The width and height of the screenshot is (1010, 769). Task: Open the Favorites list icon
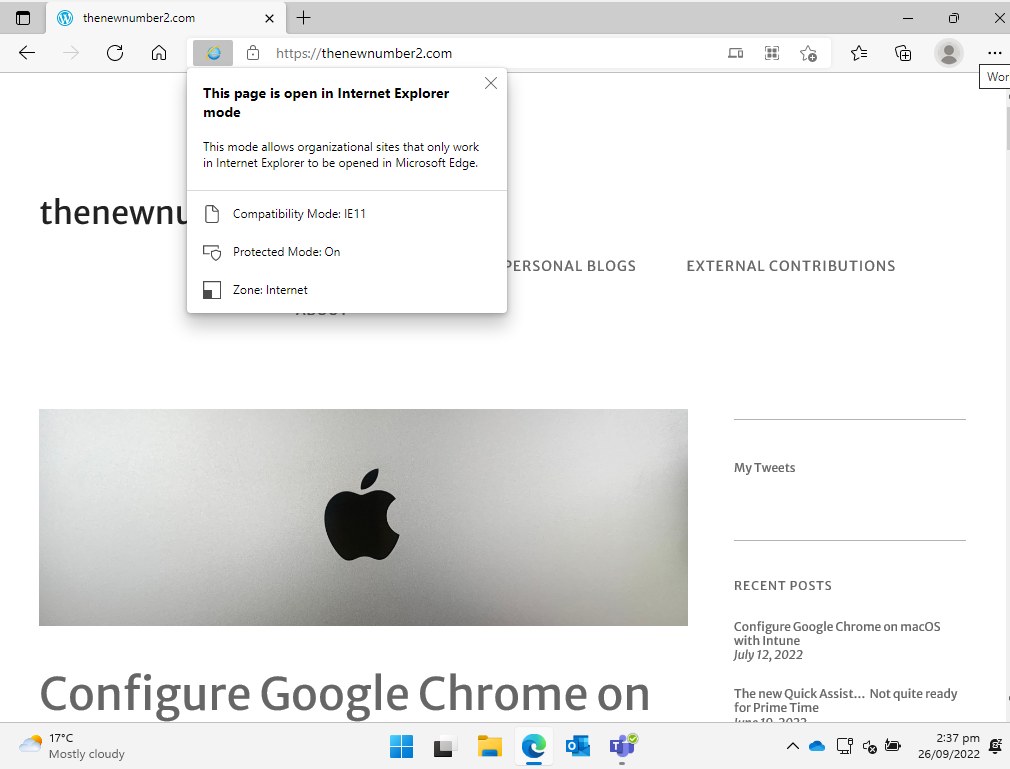pyautogui.click(x=859, y=53)
